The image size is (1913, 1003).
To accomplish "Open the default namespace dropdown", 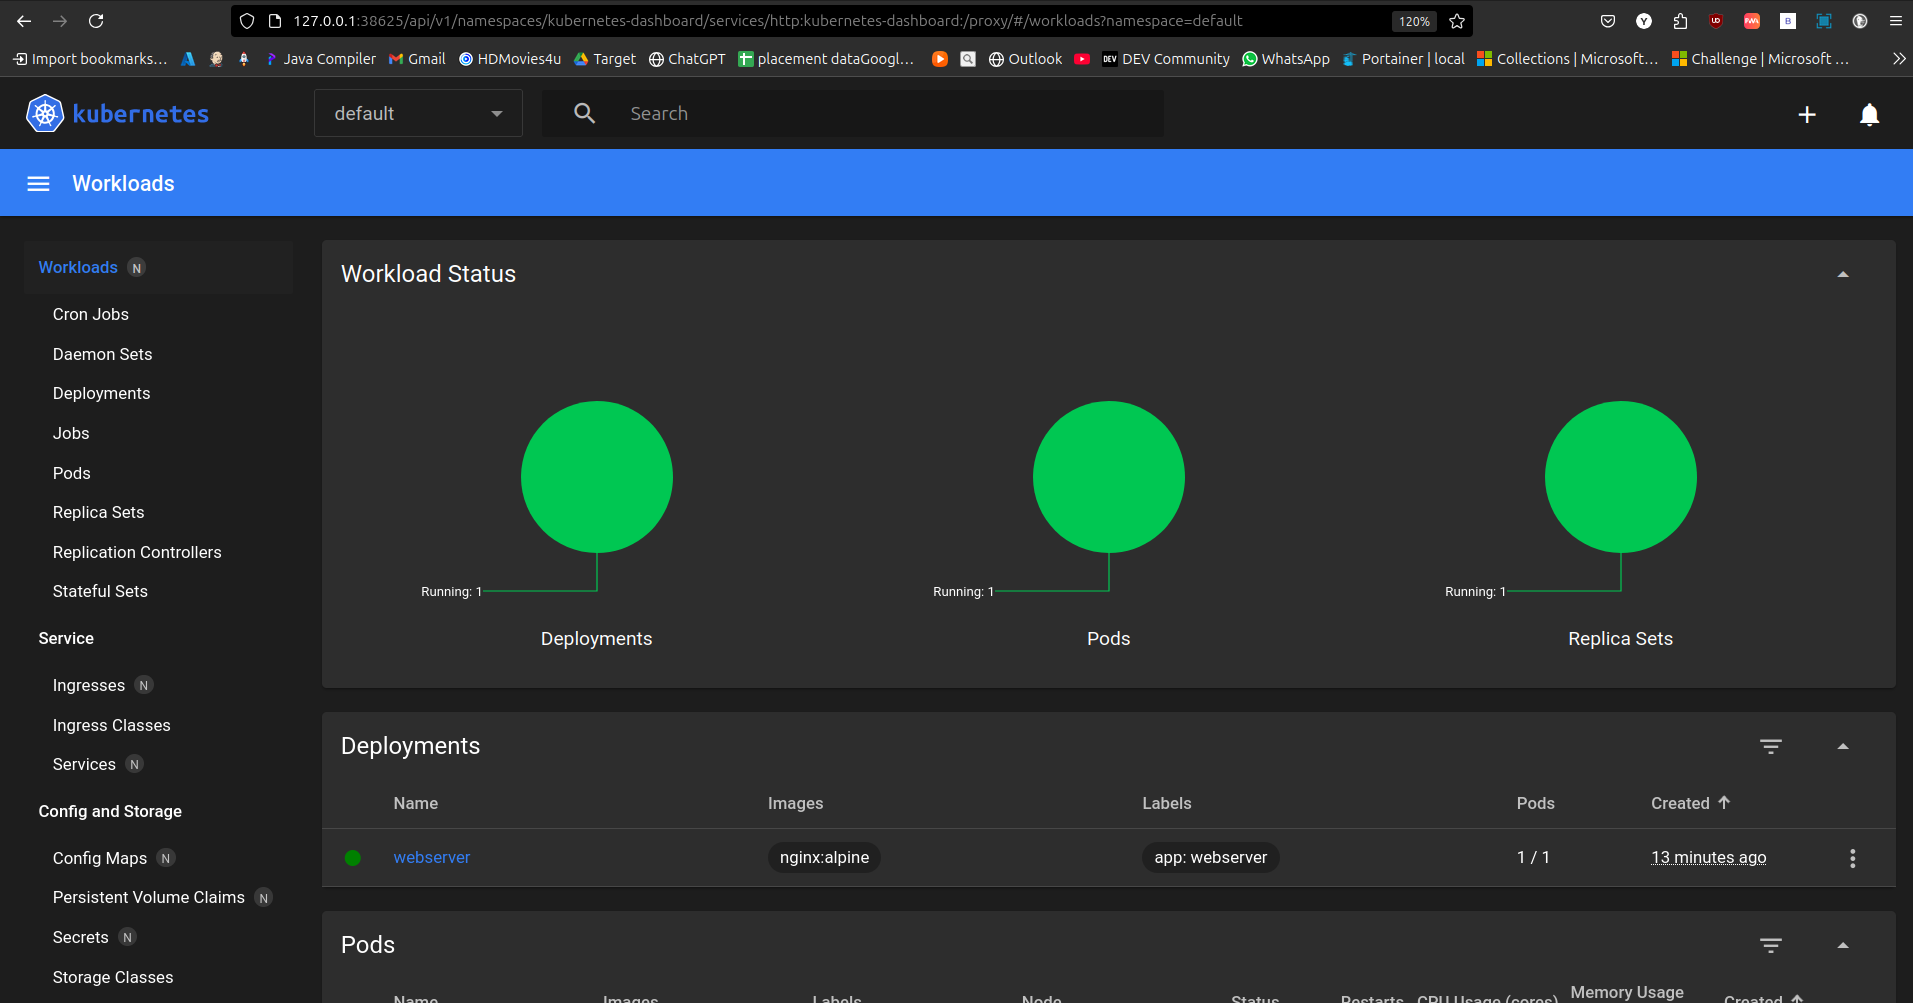I will coord(418,114).
